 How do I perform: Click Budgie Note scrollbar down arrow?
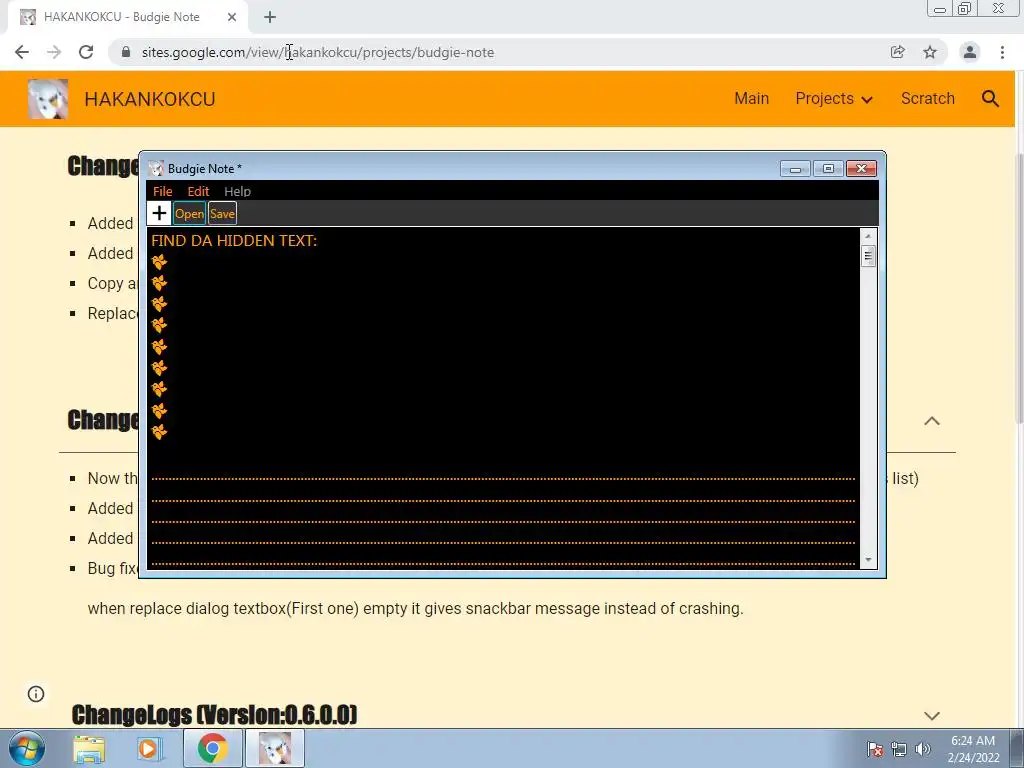tap(868, 560)
